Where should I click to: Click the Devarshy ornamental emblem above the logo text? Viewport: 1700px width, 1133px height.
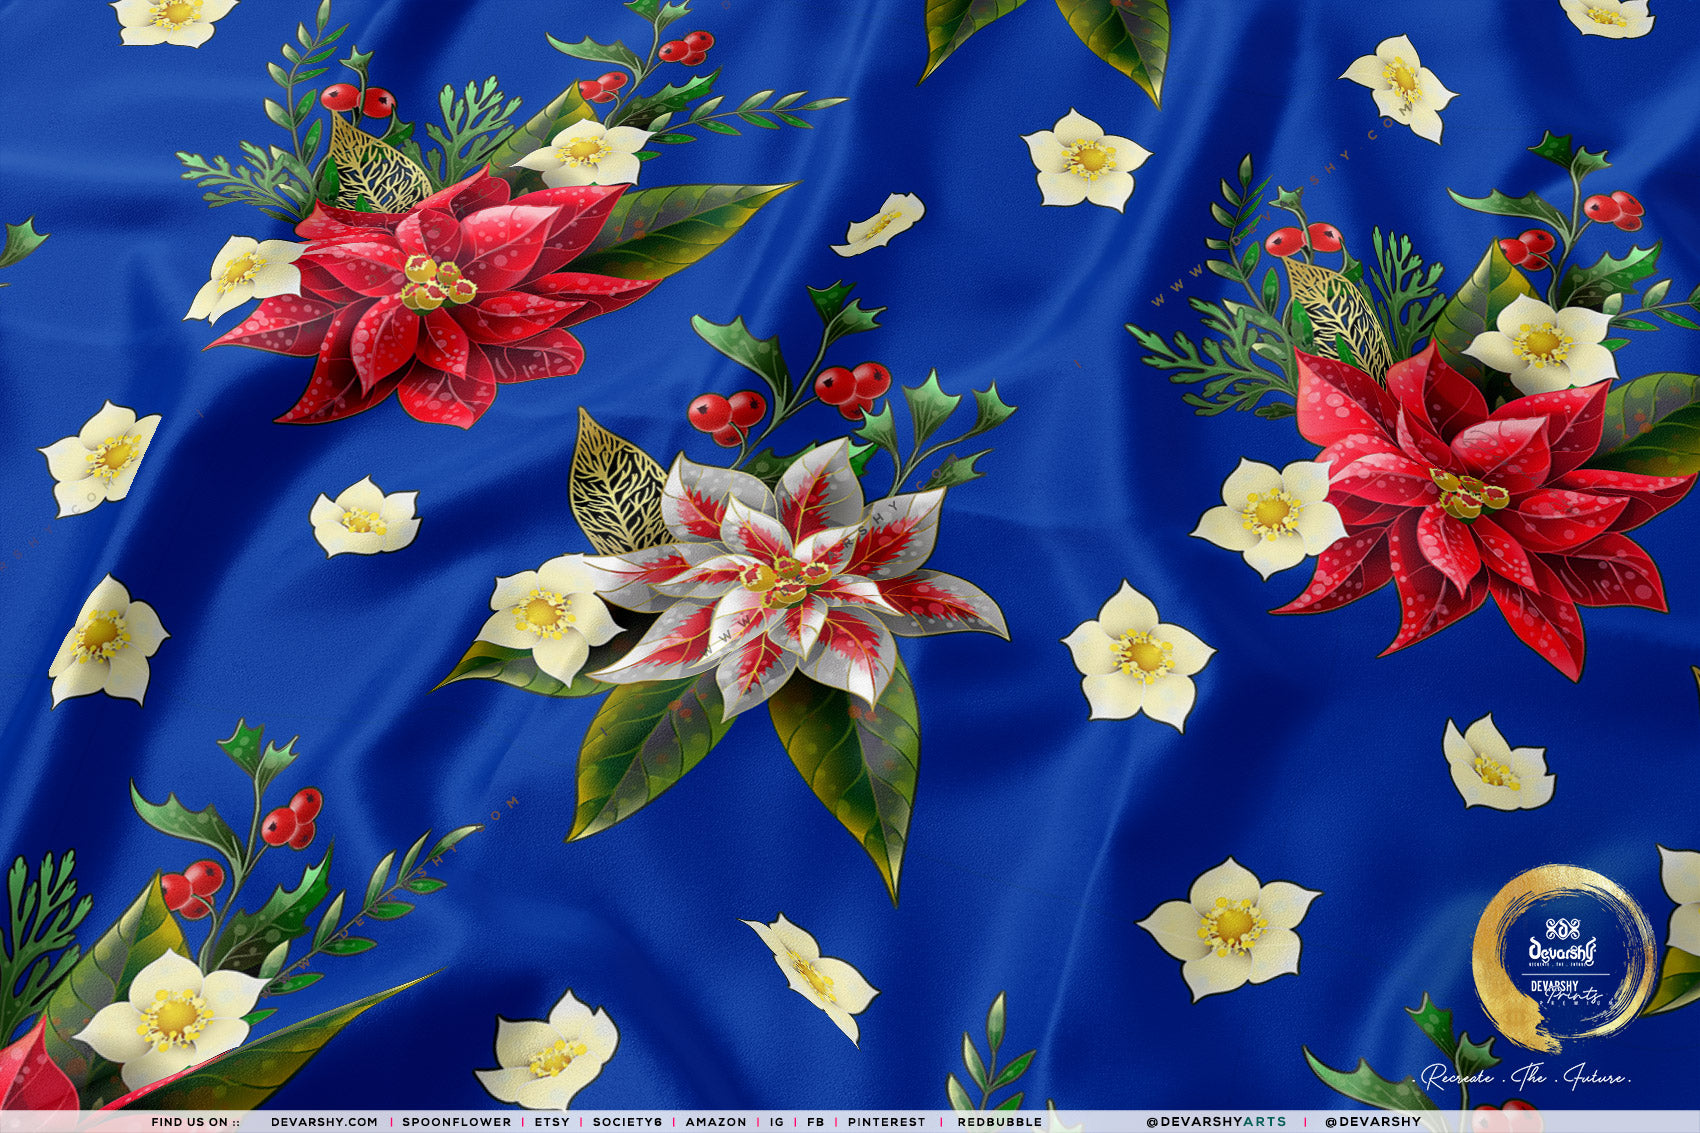pos(1562,927)
